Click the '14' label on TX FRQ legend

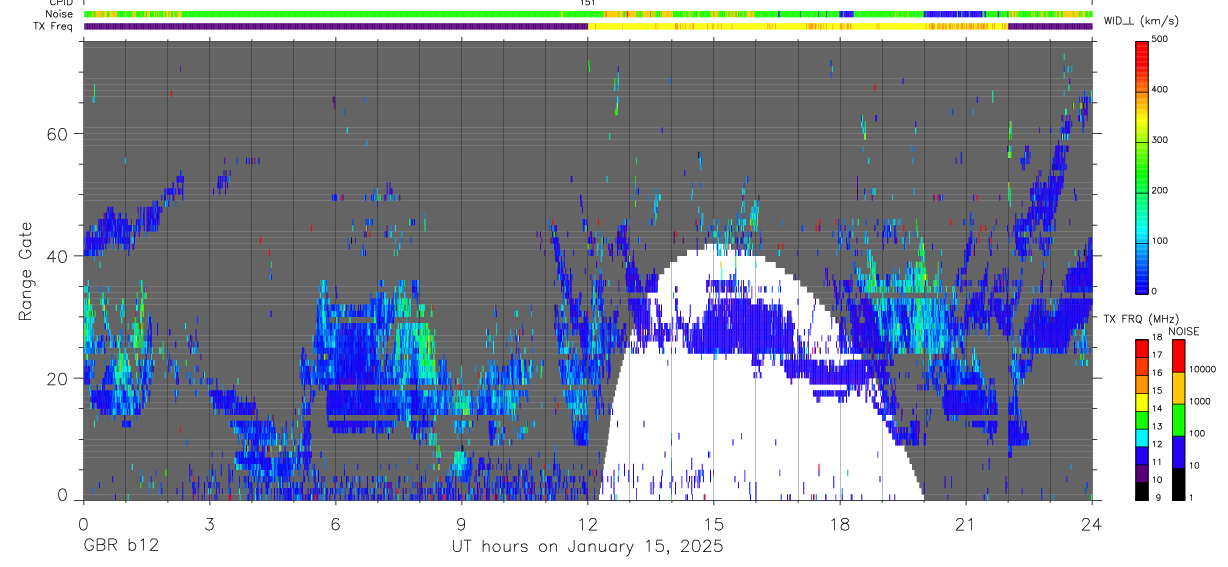[1157, 409]
